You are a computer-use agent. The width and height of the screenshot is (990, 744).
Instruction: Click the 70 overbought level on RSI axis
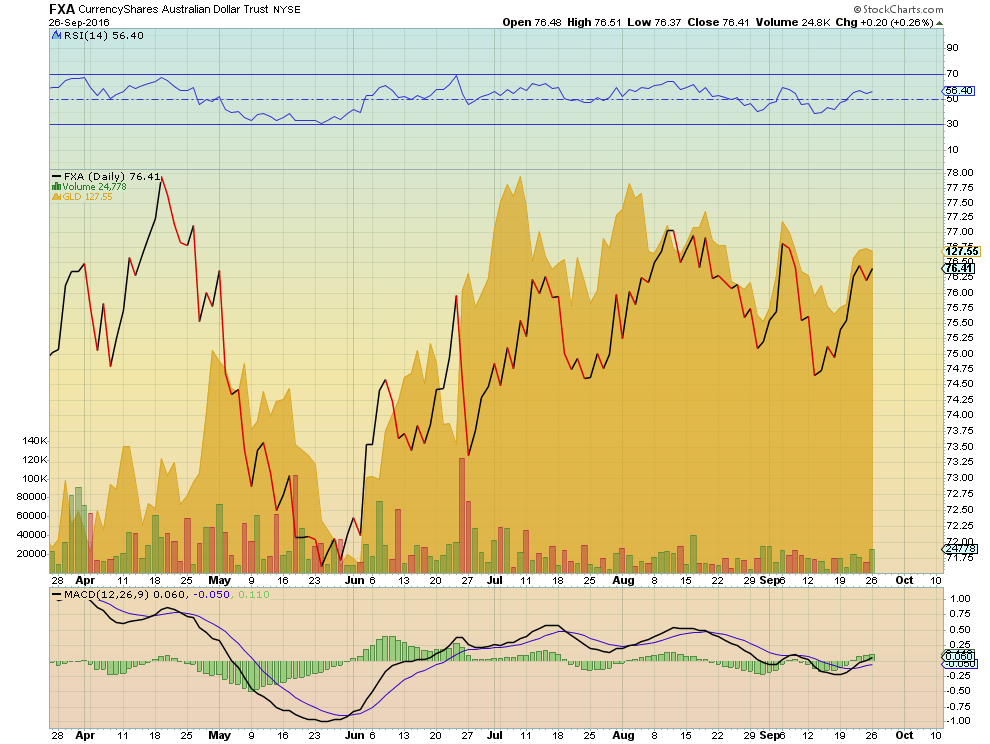click(x=952, y=73)
